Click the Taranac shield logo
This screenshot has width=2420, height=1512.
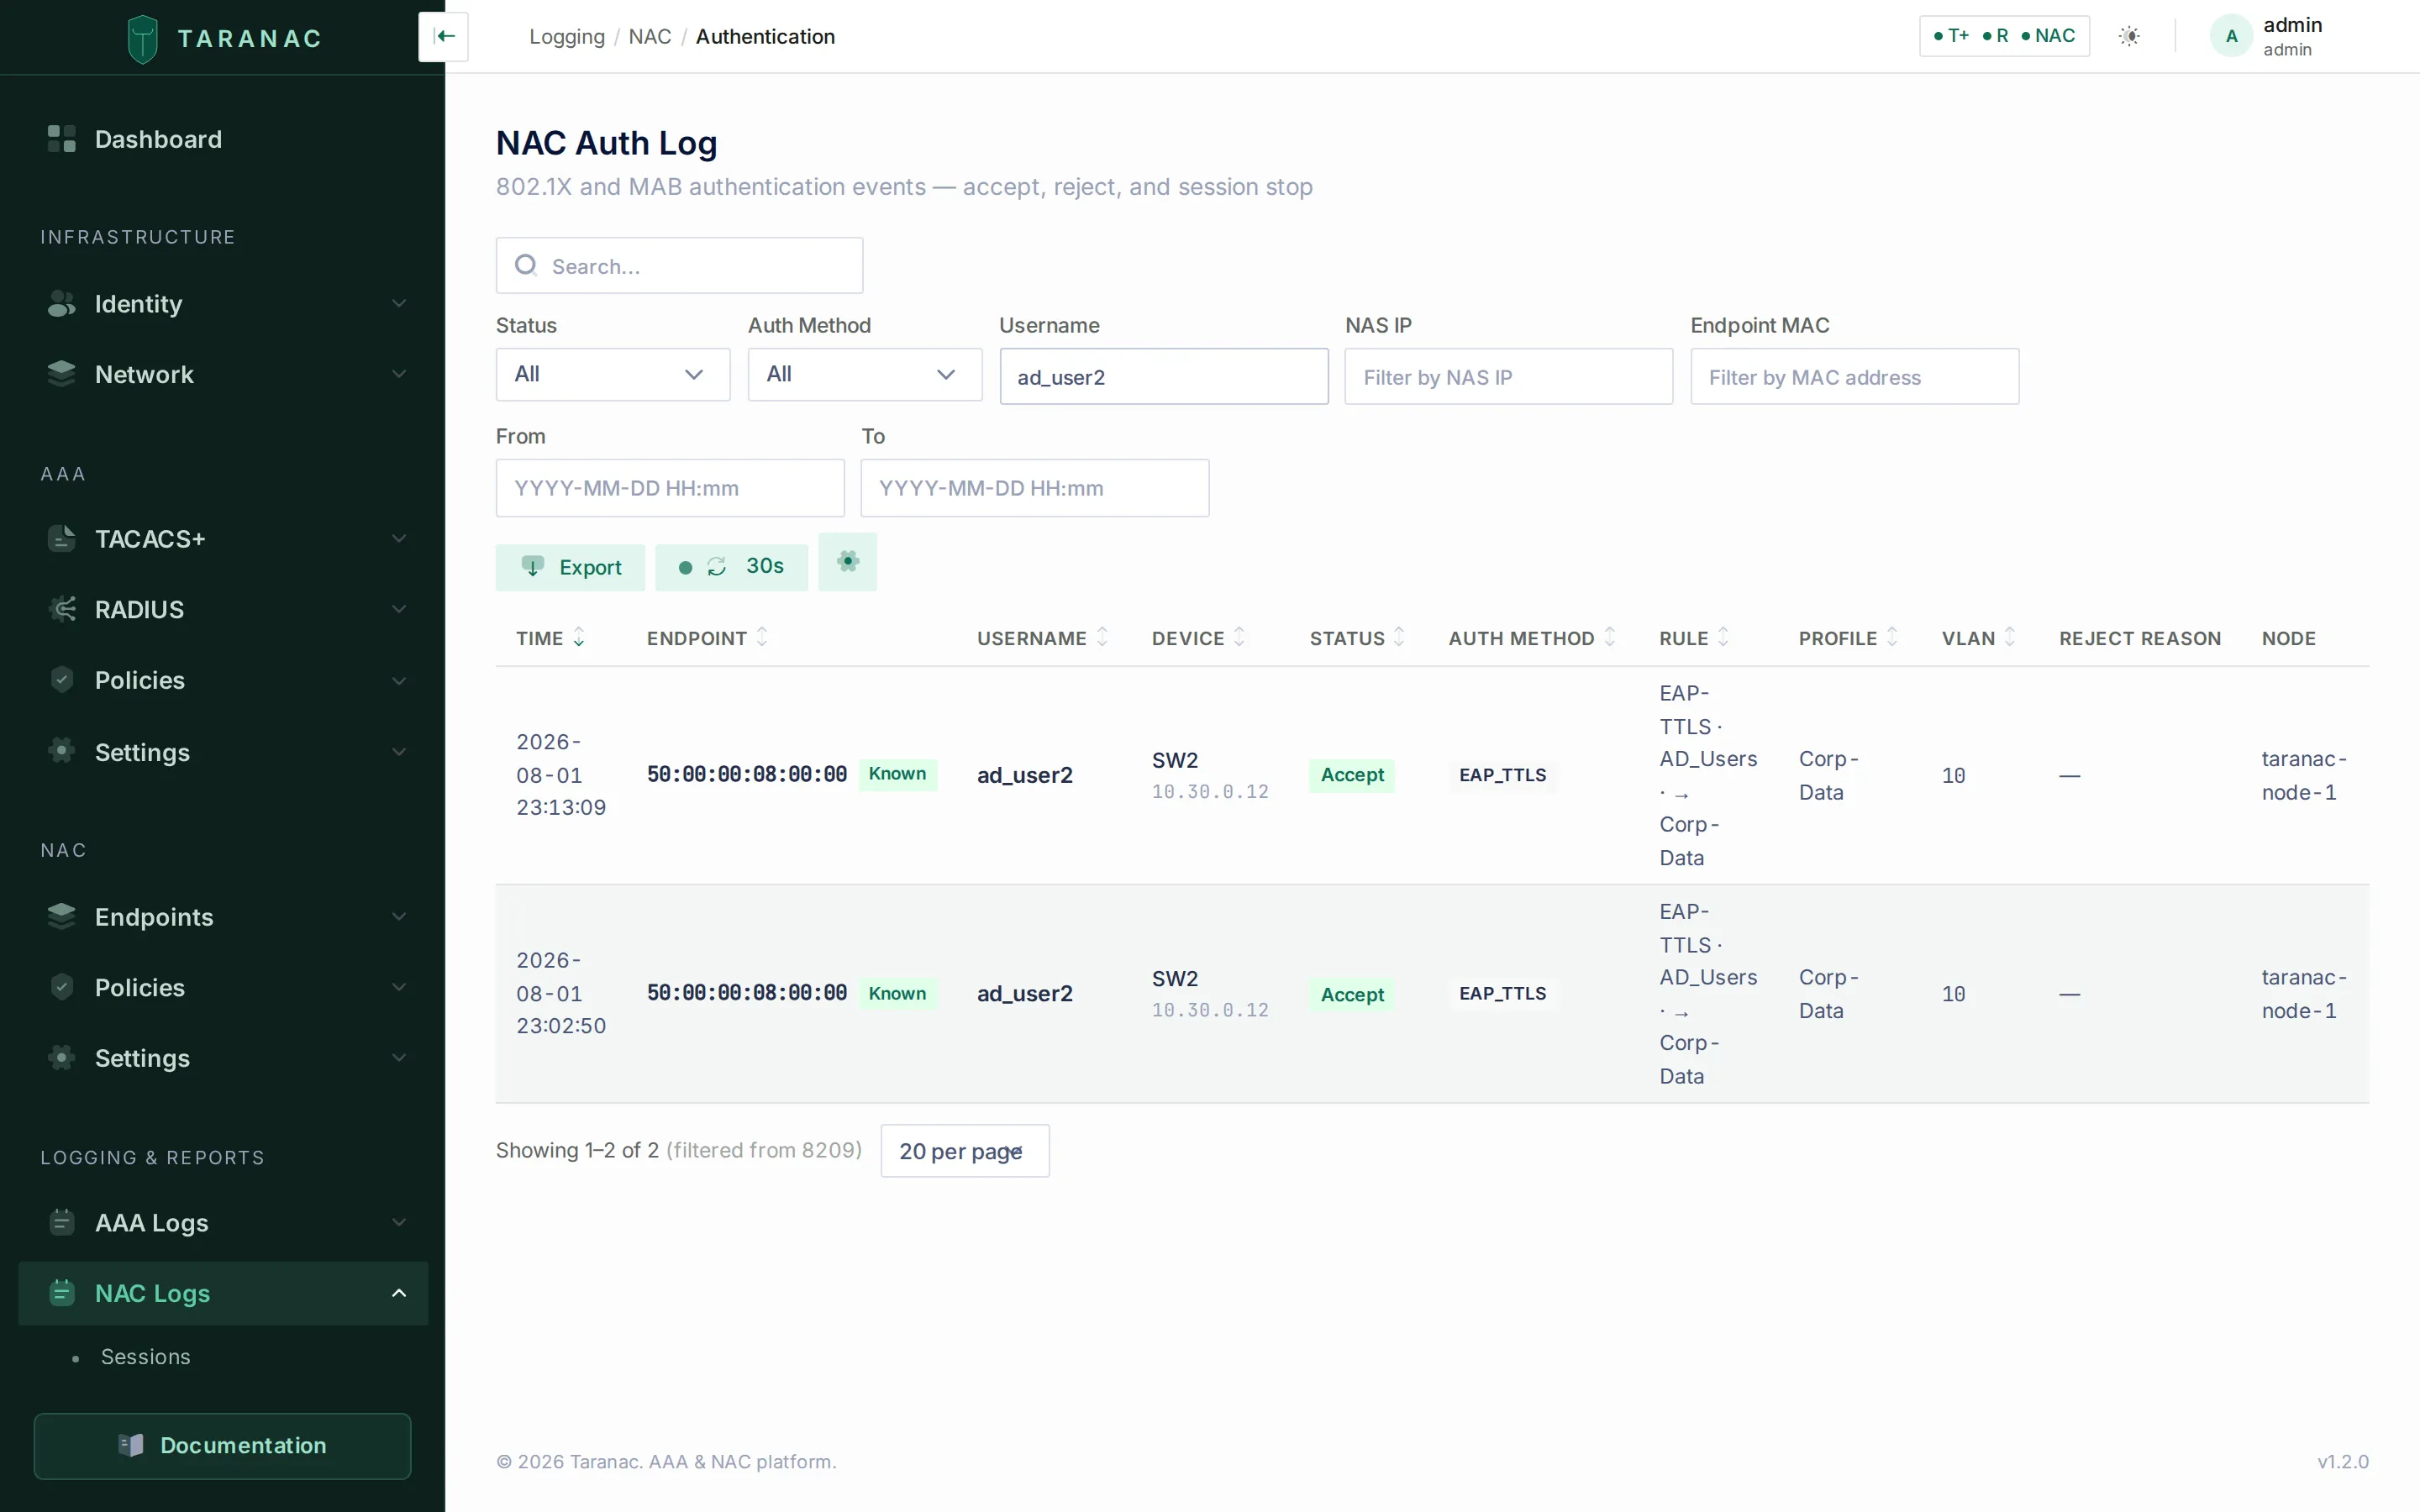143,39
